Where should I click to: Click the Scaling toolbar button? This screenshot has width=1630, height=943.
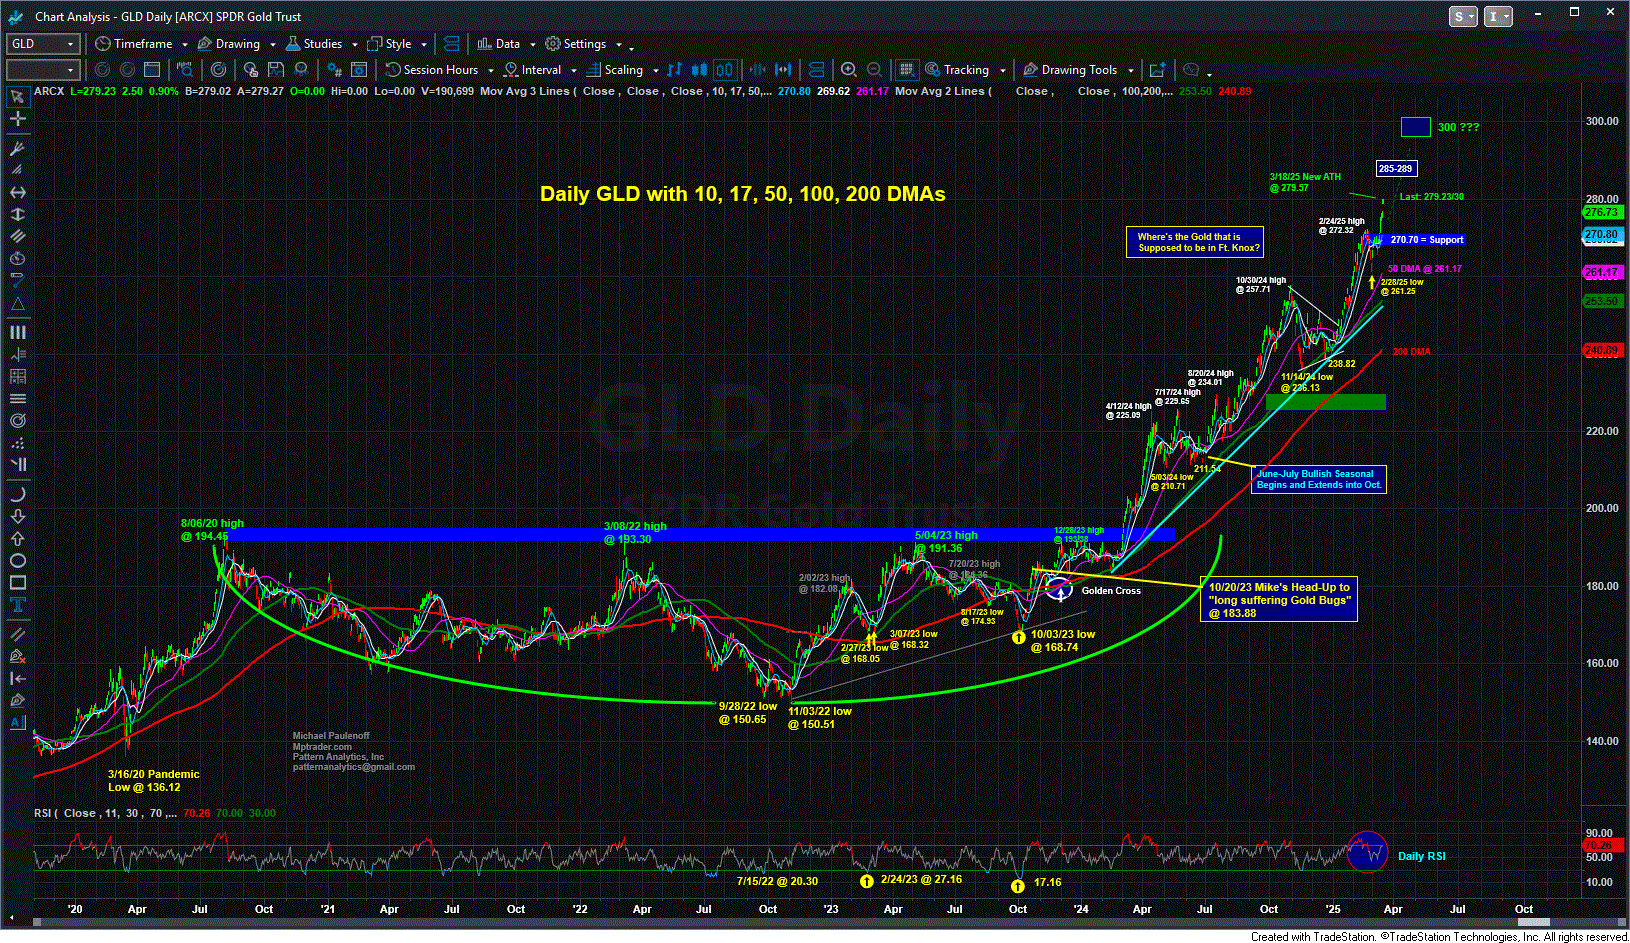coord(615,70)
